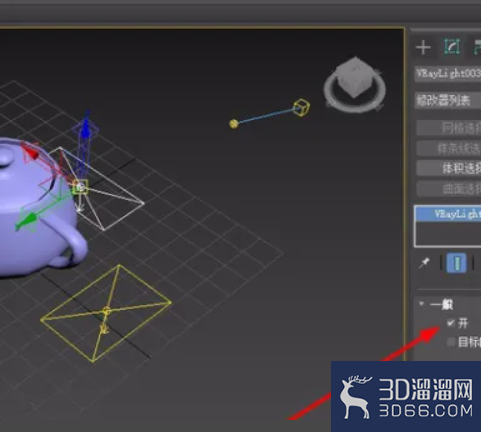Click the 体积选择 button
The height and width of the screenshot is (432, 481).
coord(449,168)
